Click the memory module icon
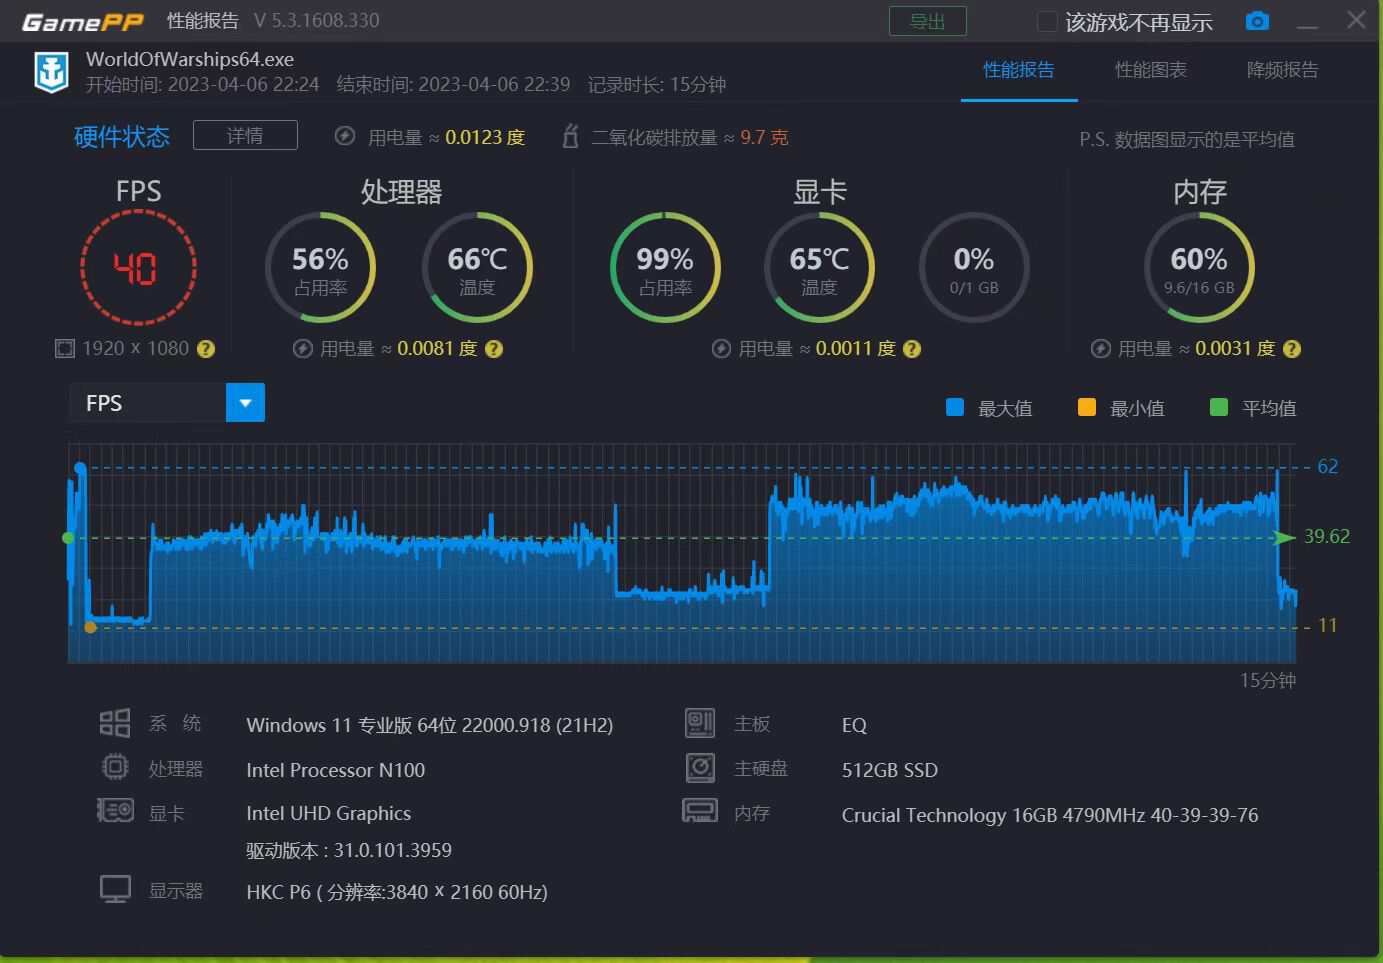This screenshot has height=963, width=1383. coord(700,810)
